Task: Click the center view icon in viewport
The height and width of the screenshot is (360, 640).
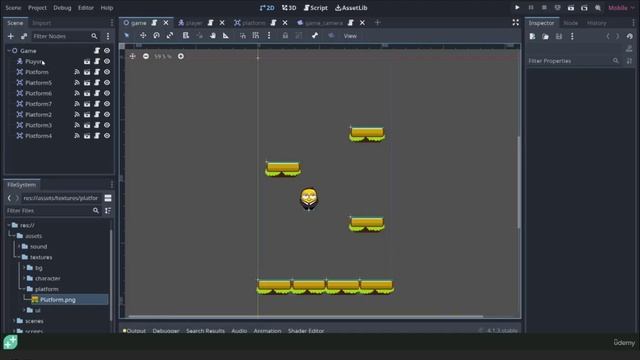Action: 132,56
